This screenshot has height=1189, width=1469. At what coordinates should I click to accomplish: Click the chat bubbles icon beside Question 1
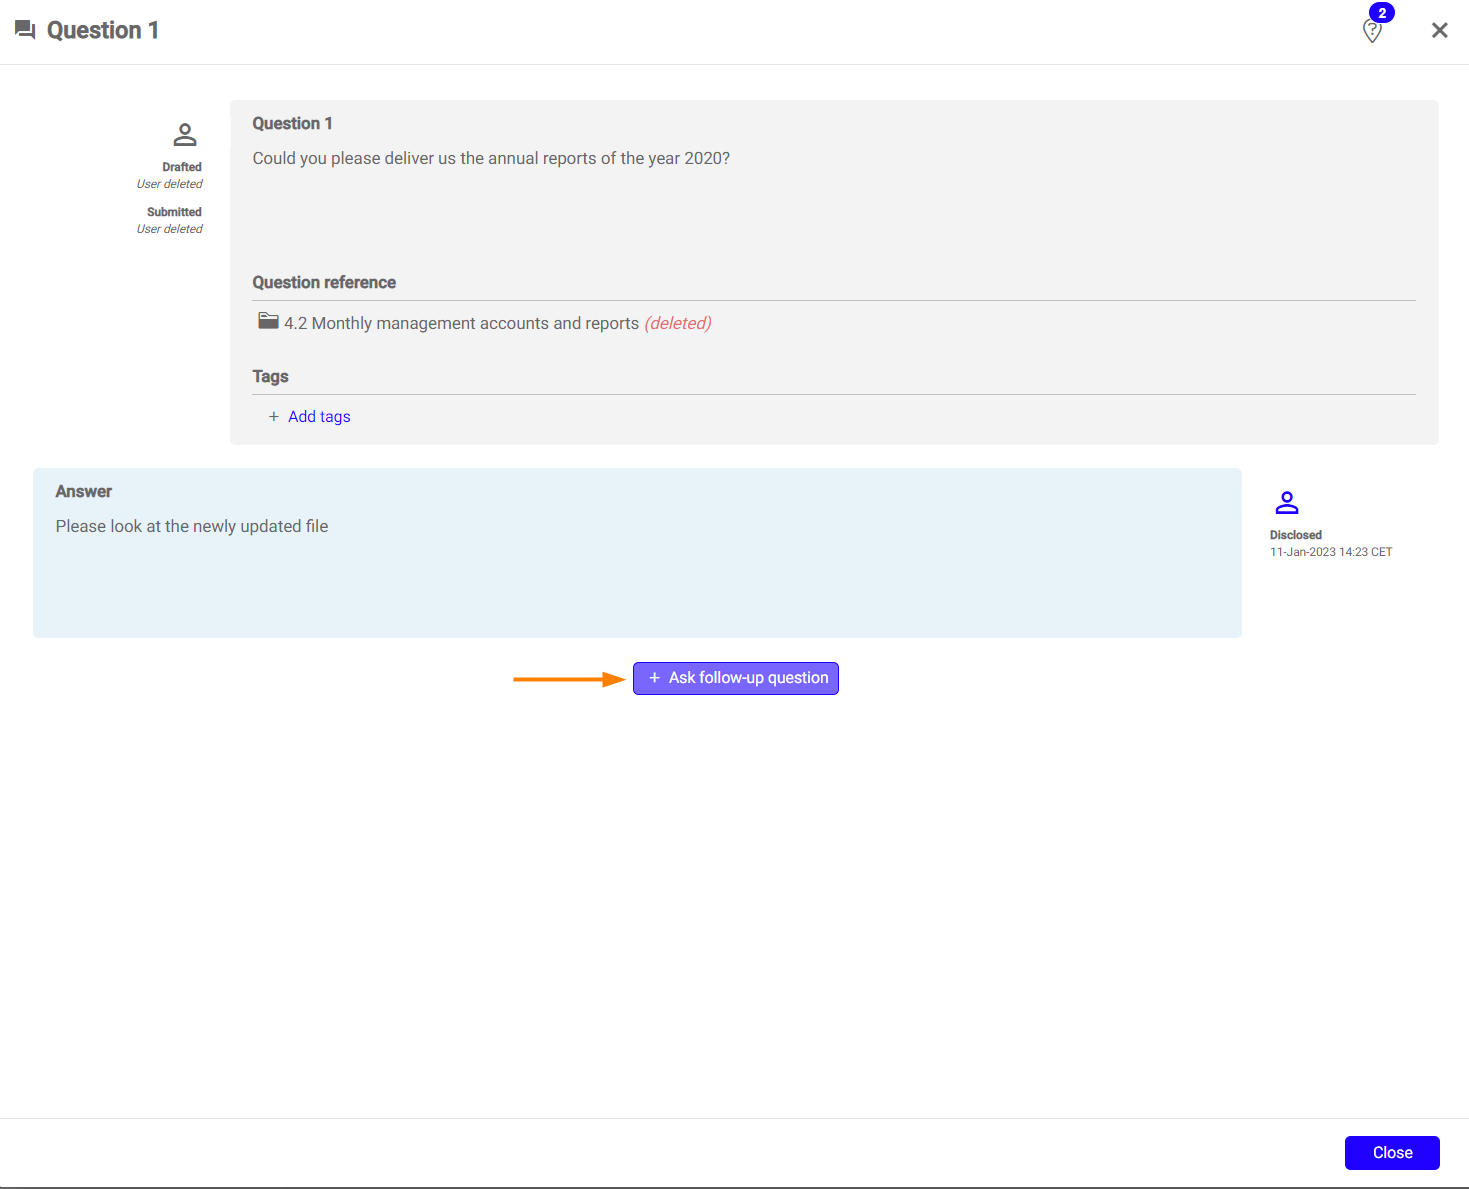point(25,30)
